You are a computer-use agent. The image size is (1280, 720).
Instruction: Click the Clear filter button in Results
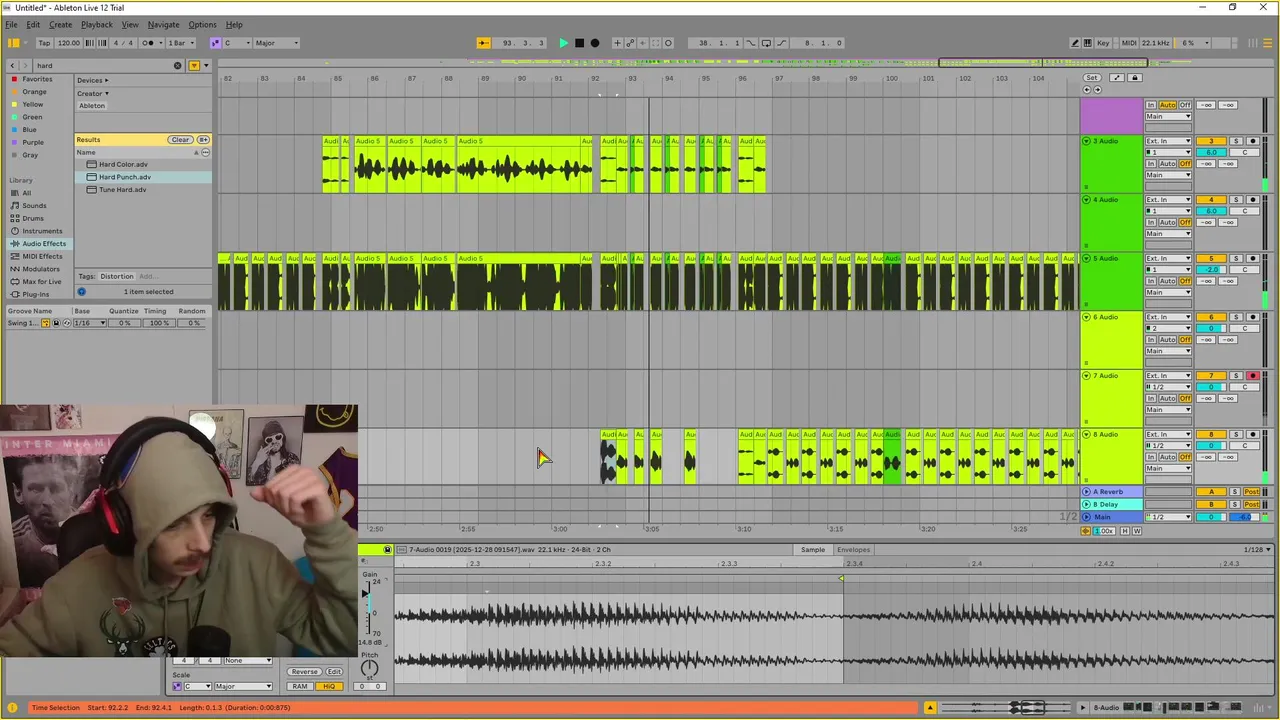(180, 140)
